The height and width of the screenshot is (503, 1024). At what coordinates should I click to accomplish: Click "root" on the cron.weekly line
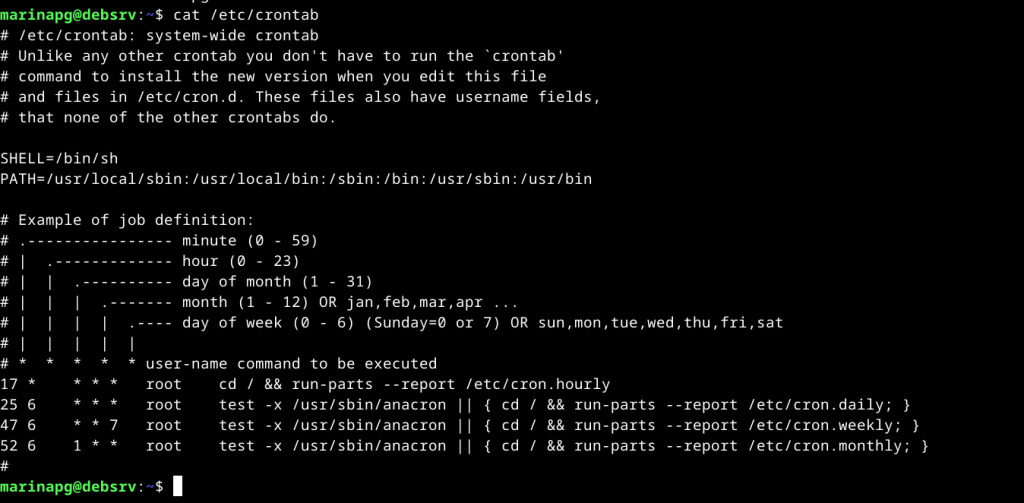[163, 425]
